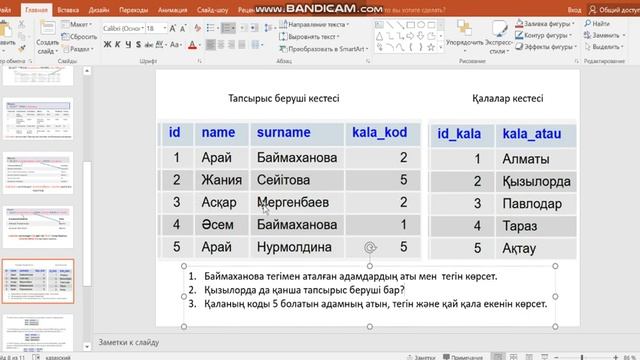The width and height of the screenshot is (640, 360).
Task: Toggle italic formatting (К)
Action: tap(118, 44)
